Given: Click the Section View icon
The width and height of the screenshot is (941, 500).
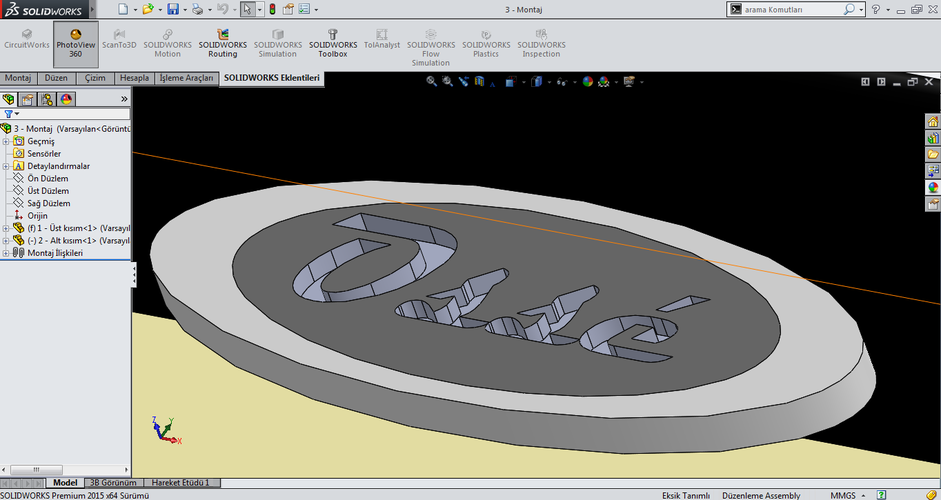Looking at the screenshot, I should click(x=480, y=81).
